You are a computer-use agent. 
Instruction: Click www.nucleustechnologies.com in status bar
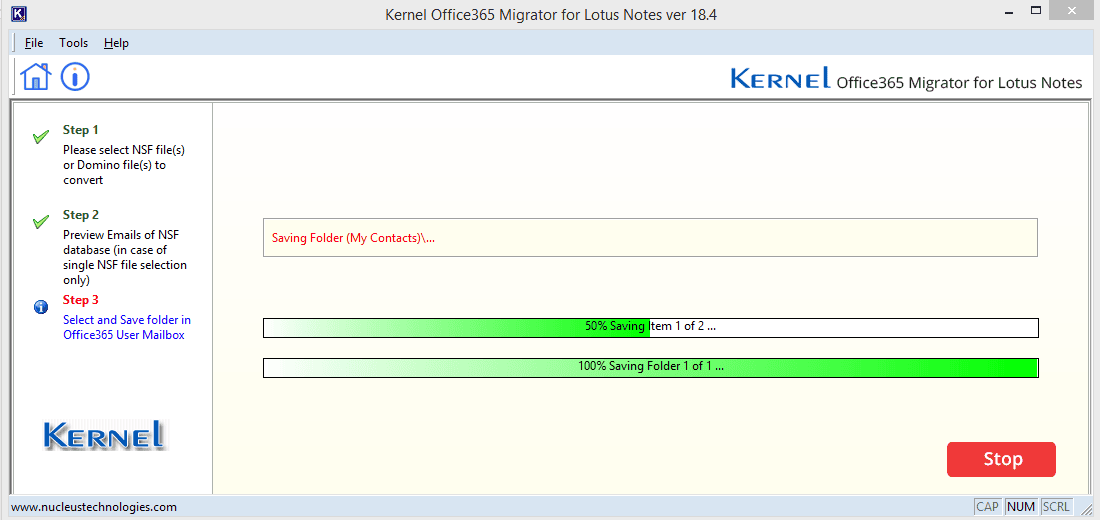tap(94, 507)
